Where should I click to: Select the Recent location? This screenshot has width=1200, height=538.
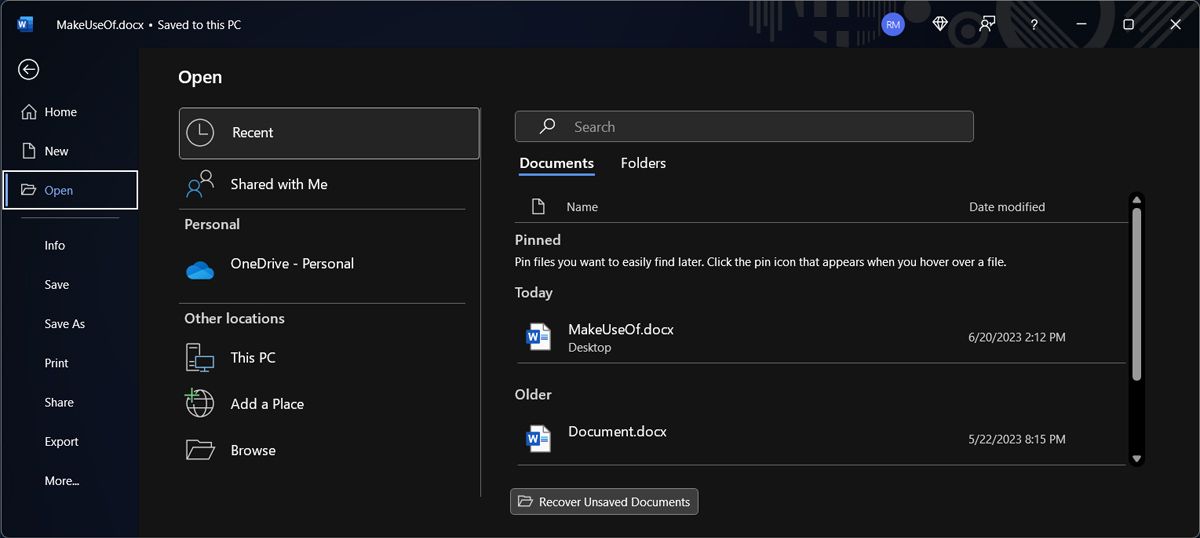329,133
